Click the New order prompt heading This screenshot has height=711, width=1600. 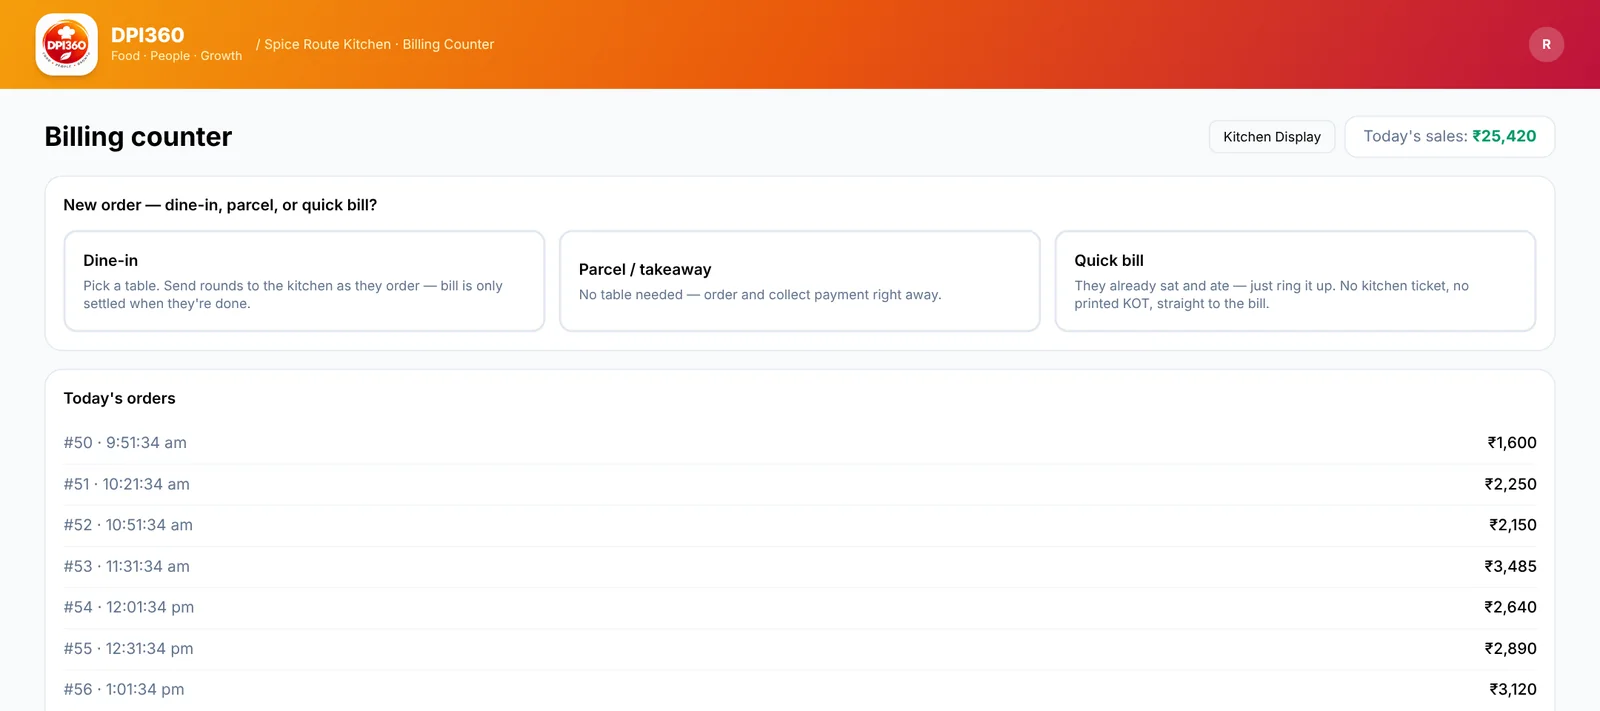coord(220,205)
